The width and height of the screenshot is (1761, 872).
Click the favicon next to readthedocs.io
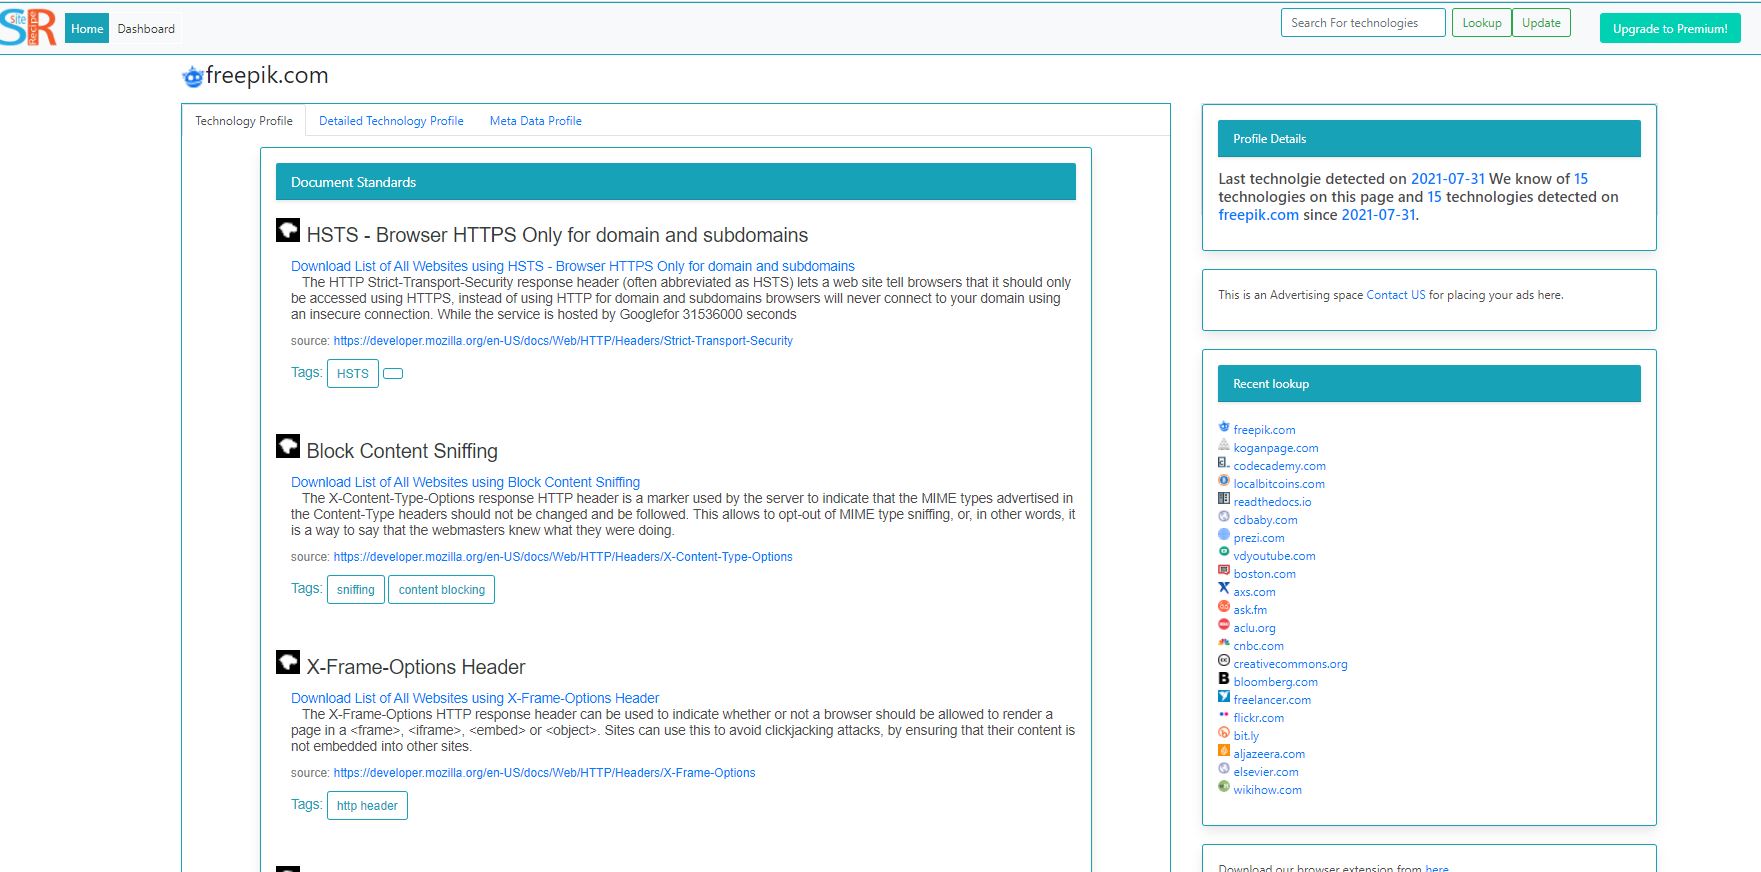click(1224, 499)
